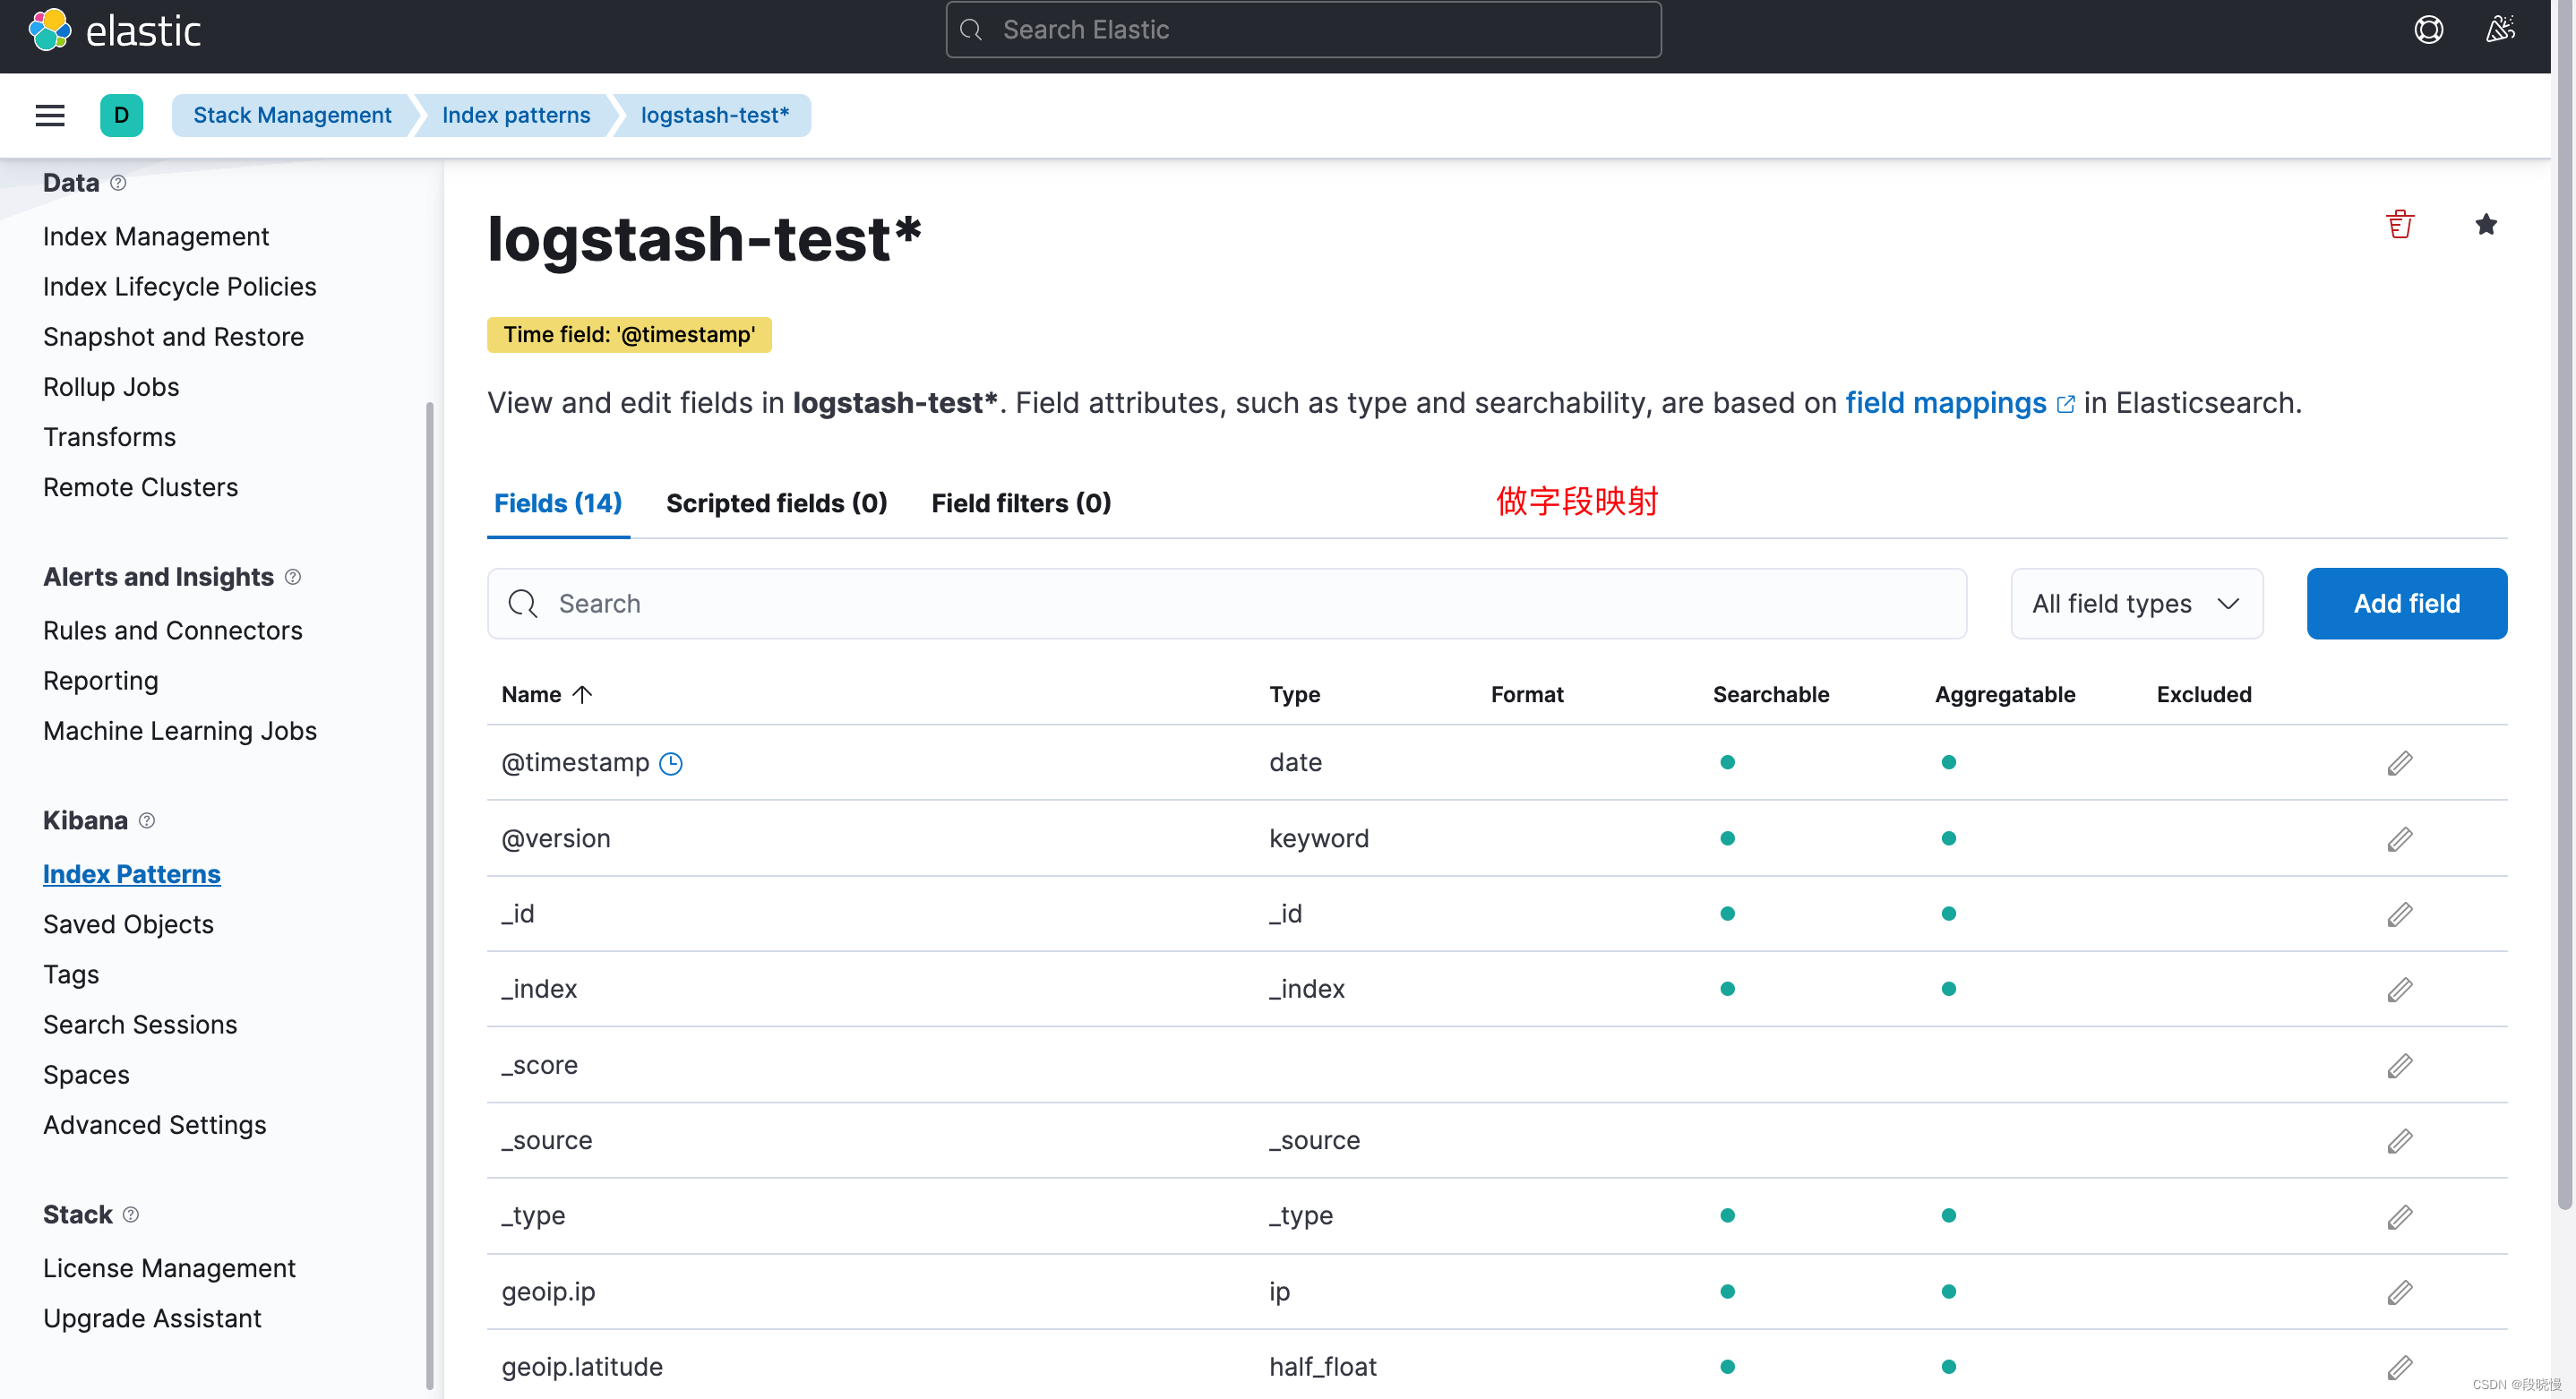Click the Time field '@timestamp' badge
2576x1399 pixels.
pyautogui.click(x=629, y=335)
